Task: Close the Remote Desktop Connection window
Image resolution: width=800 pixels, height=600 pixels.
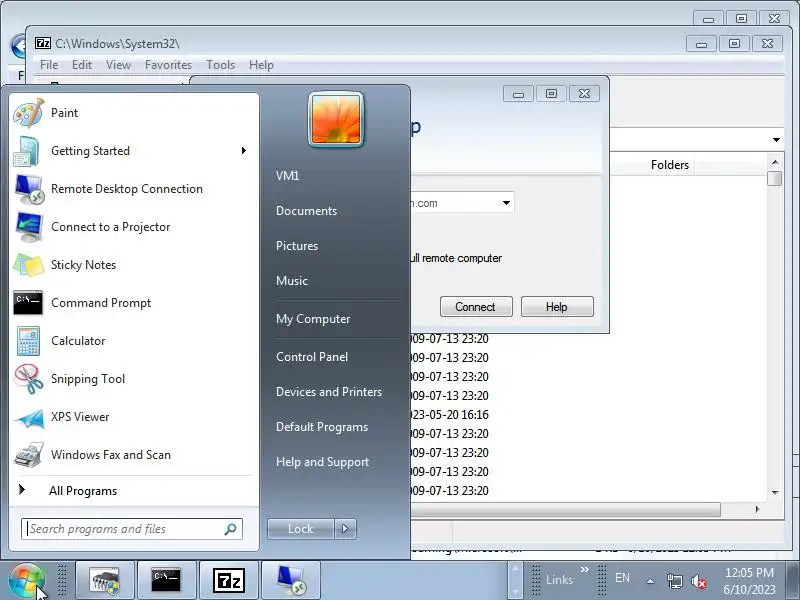Action: pos(584,94)
